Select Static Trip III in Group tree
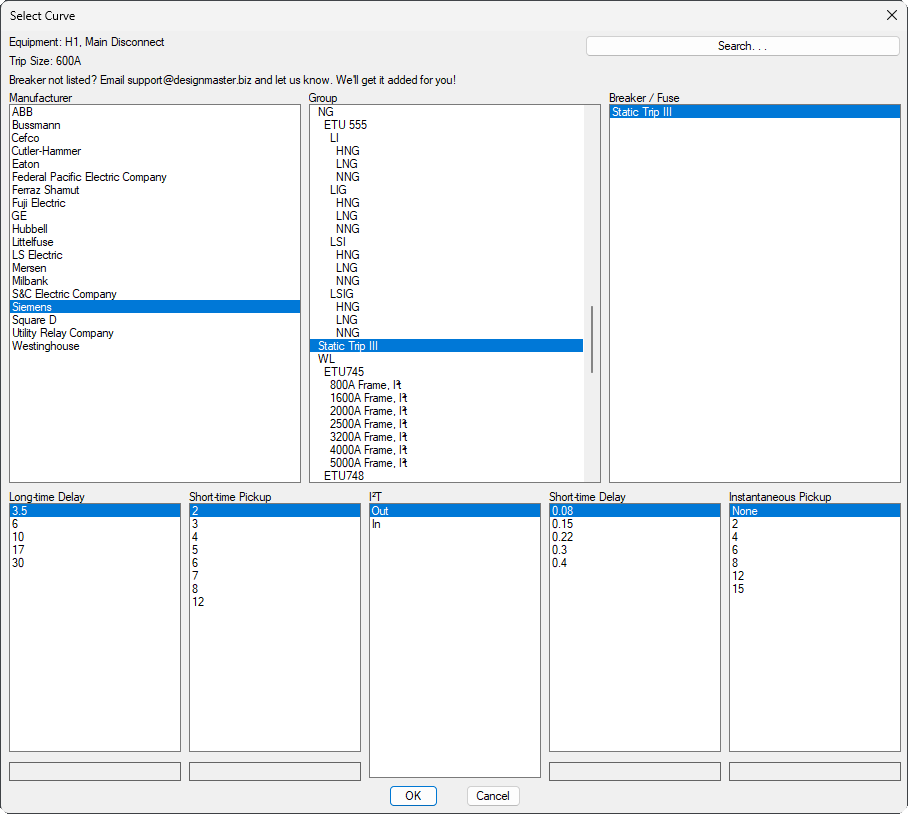The width and height of the screenshot is (908, 814). pyautogui.click(x=446, y=346)
